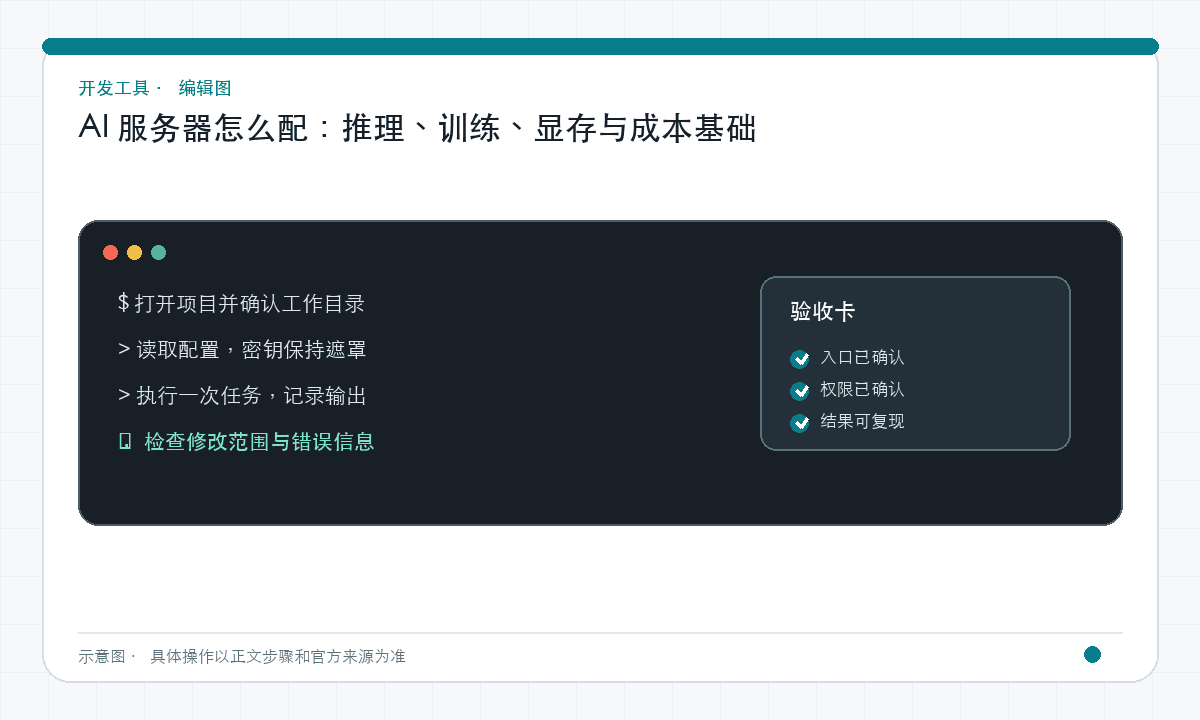Select the 开发工具 category label
Image resolution: width=1200 pixels, height=720 pixels.
[114, 88]
